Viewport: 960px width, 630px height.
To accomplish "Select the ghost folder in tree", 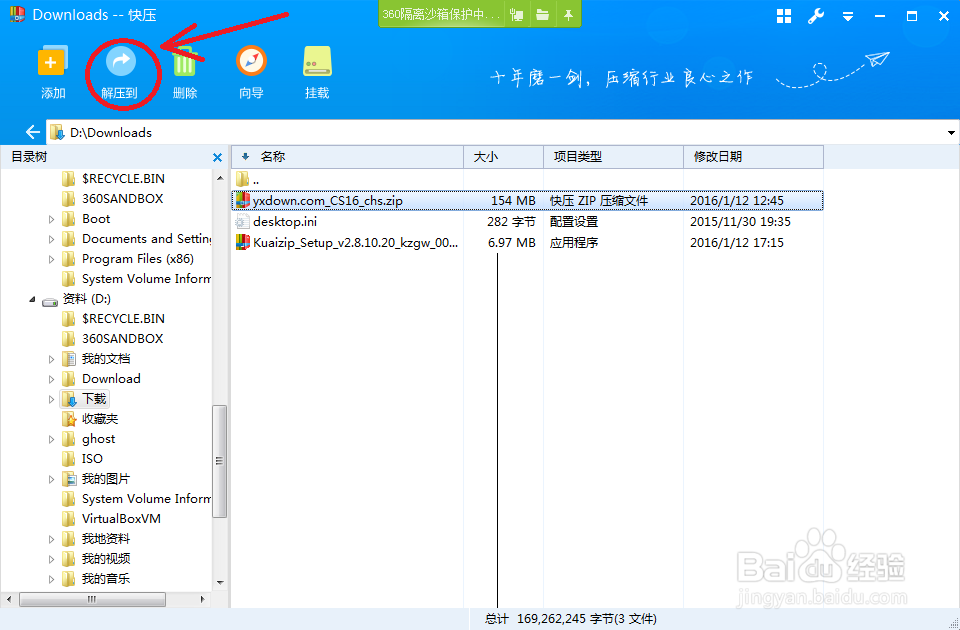I will tap(88, 439).
